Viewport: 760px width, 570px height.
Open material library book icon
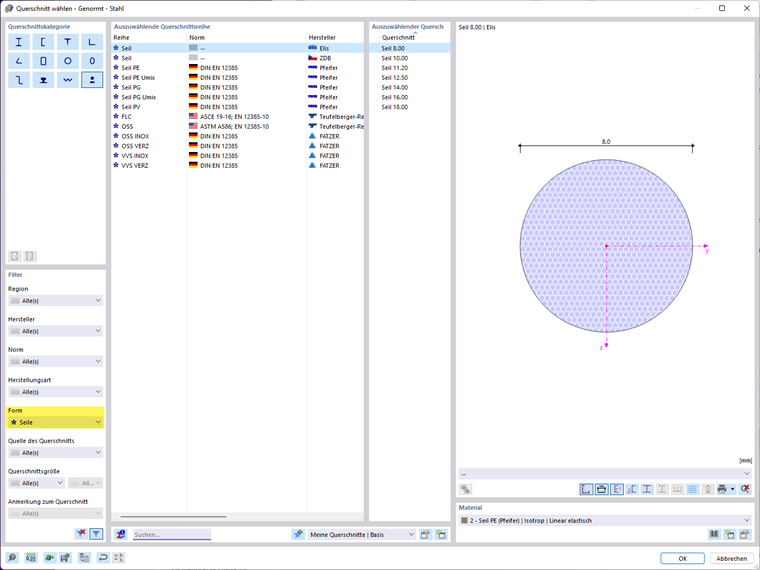coord(714,534)
